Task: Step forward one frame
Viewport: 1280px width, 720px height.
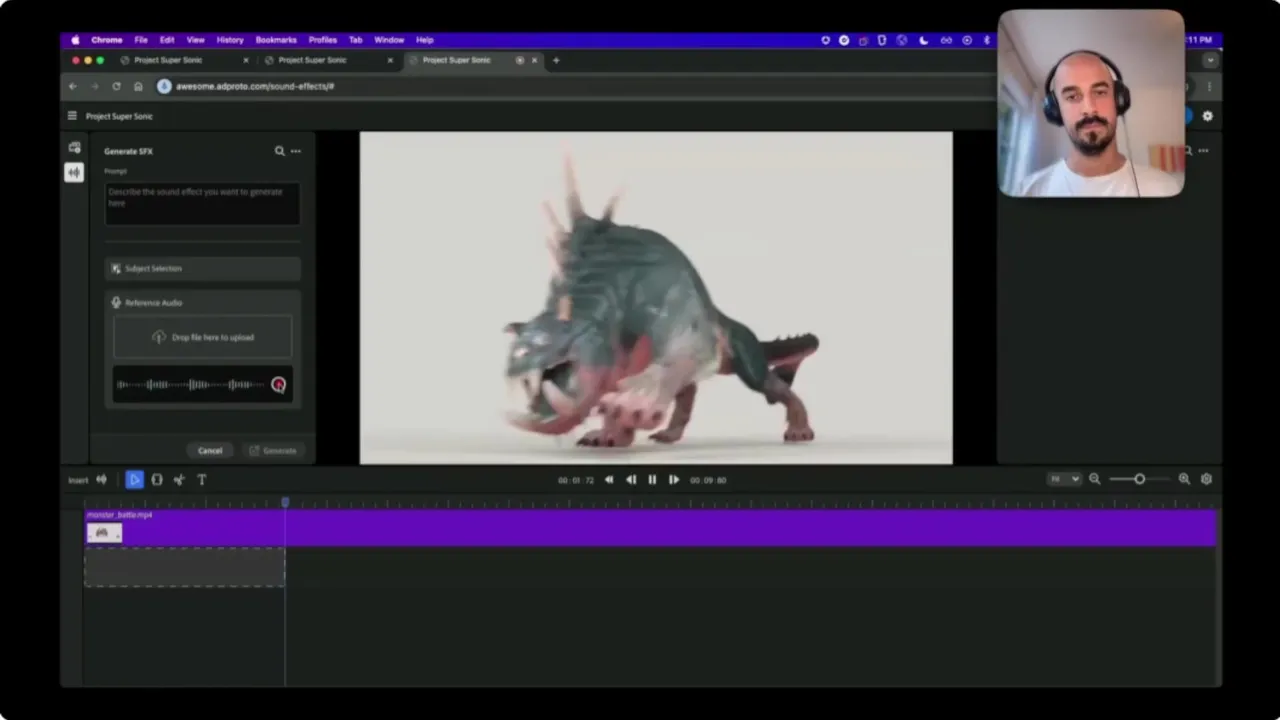Action: 674,480
